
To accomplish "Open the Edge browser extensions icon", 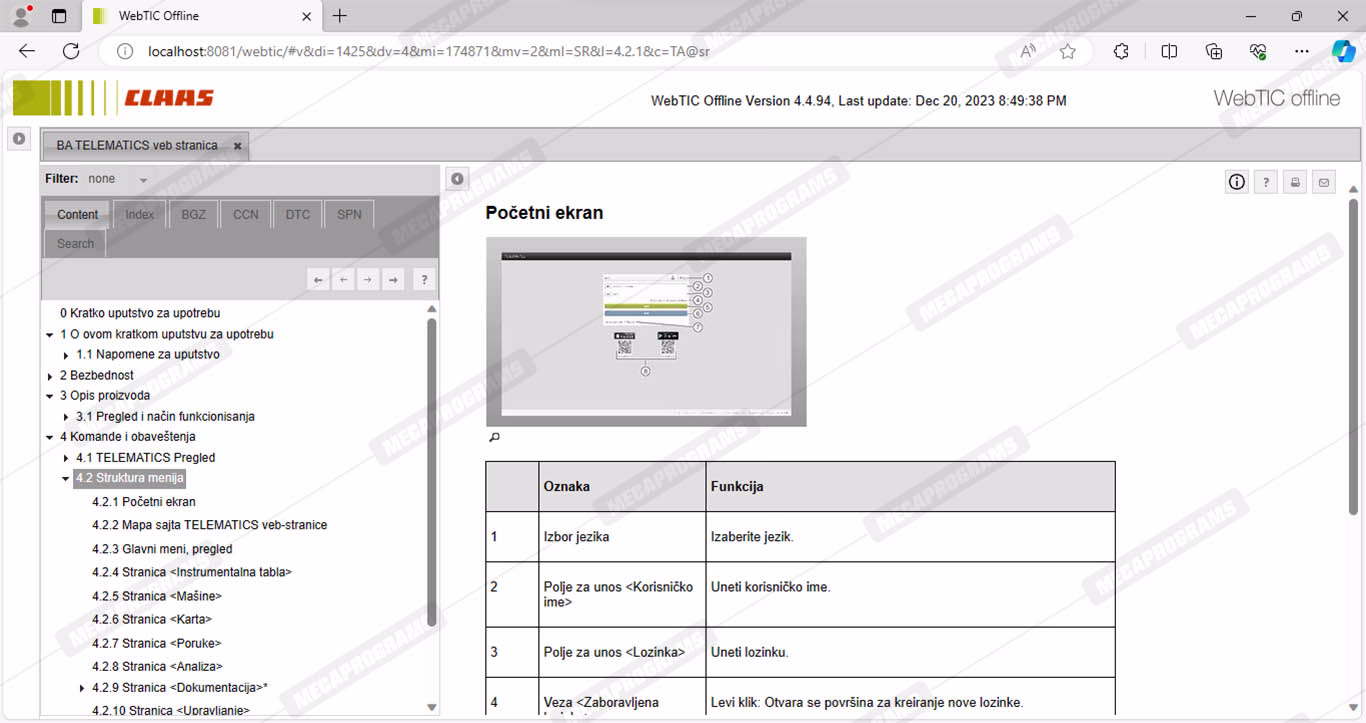I will (1121, 51).
